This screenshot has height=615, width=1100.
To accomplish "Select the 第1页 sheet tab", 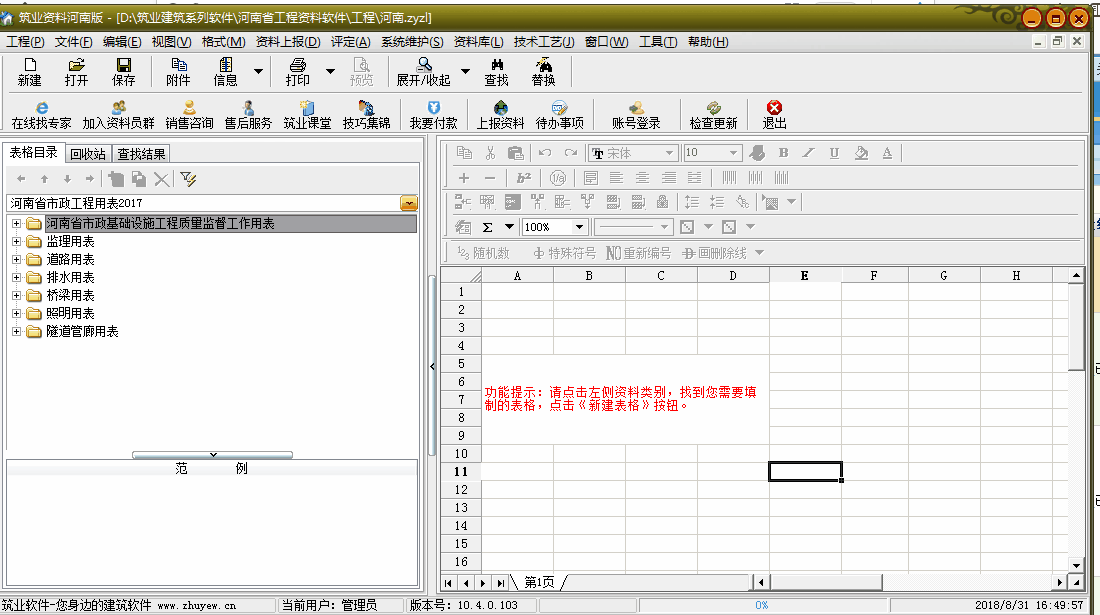I will [x=538, y=582].
